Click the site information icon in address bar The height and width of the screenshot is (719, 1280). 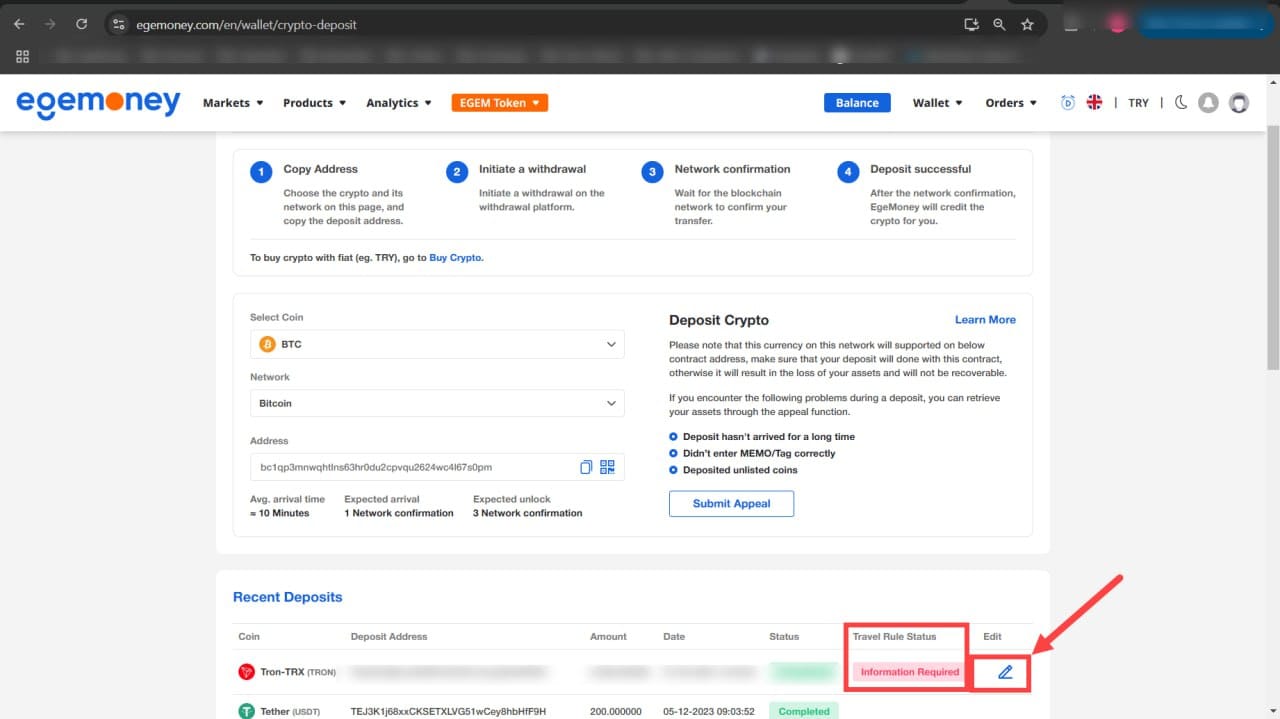point(118,24)
